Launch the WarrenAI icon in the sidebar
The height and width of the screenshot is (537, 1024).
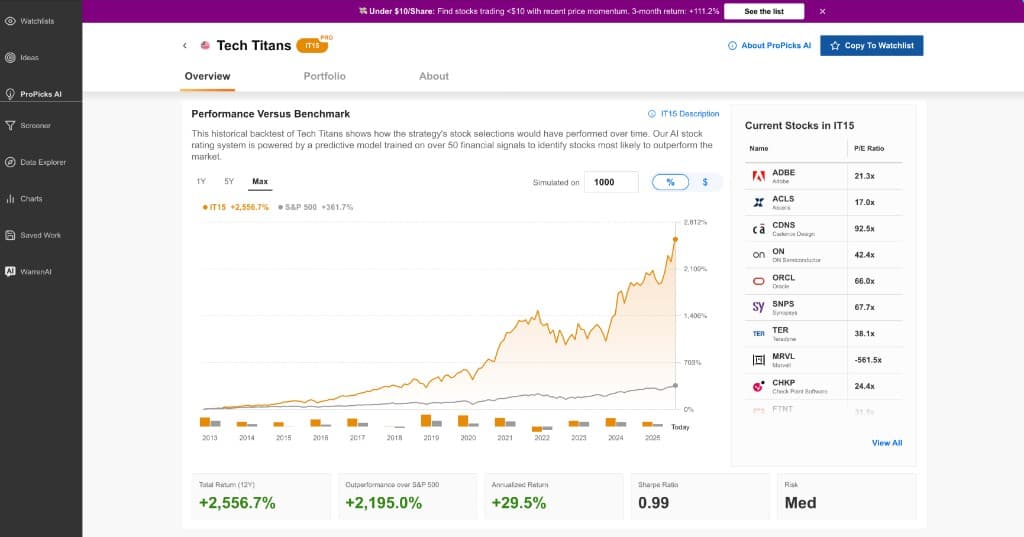point(10,271)
